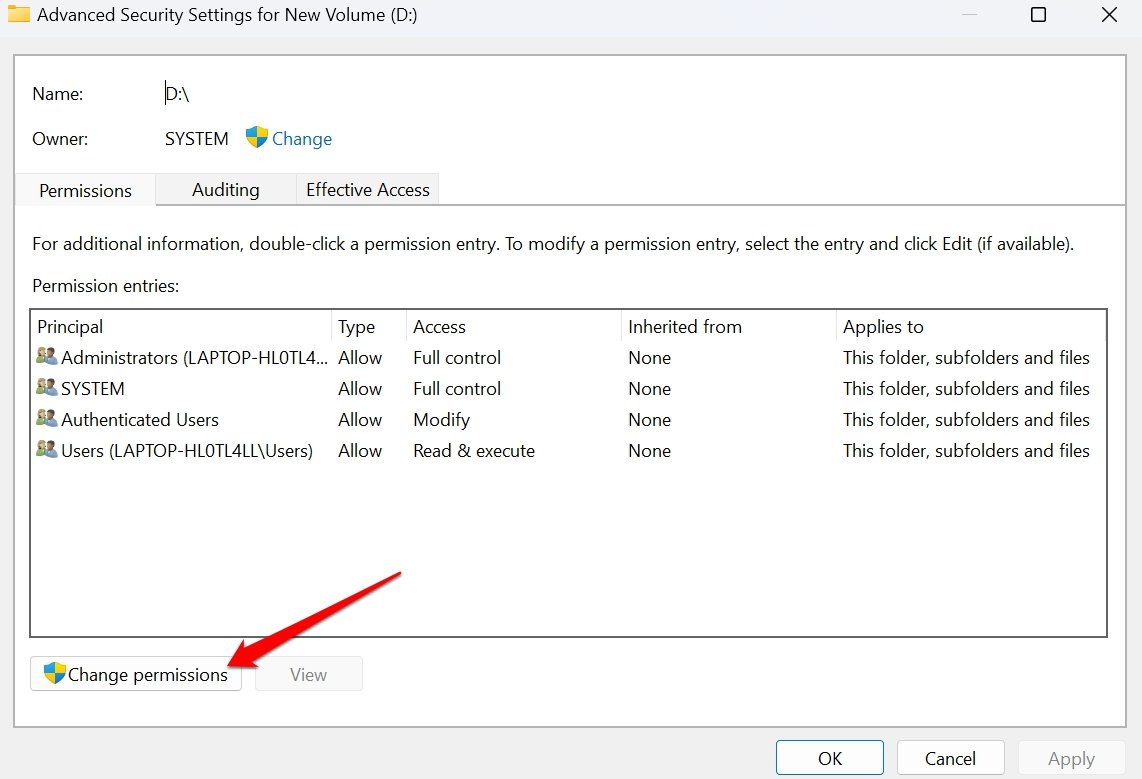Click the Authenticated Users group icon

coord(47,419)
